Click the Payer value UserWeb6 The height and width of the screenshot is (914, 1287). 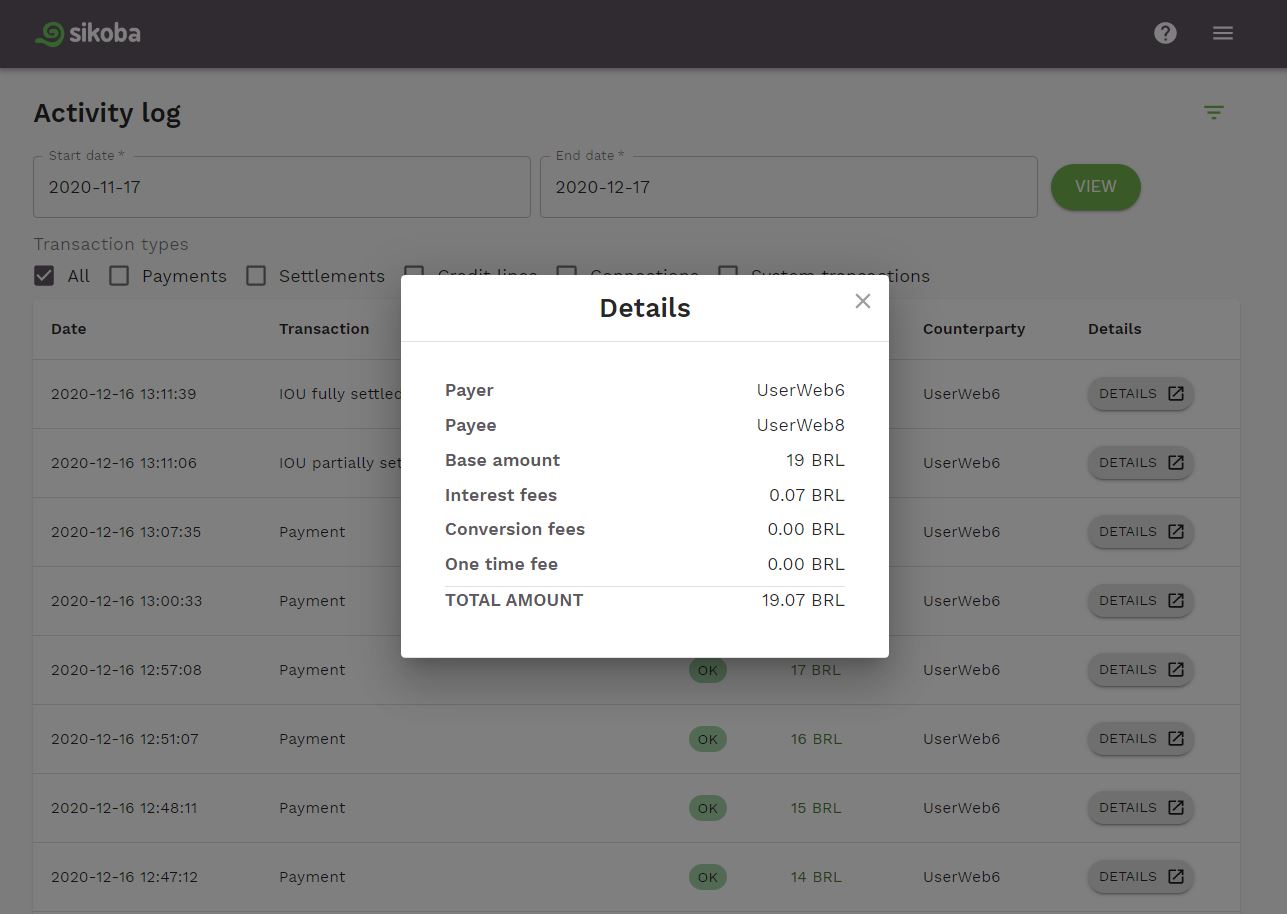coord(801,390)
